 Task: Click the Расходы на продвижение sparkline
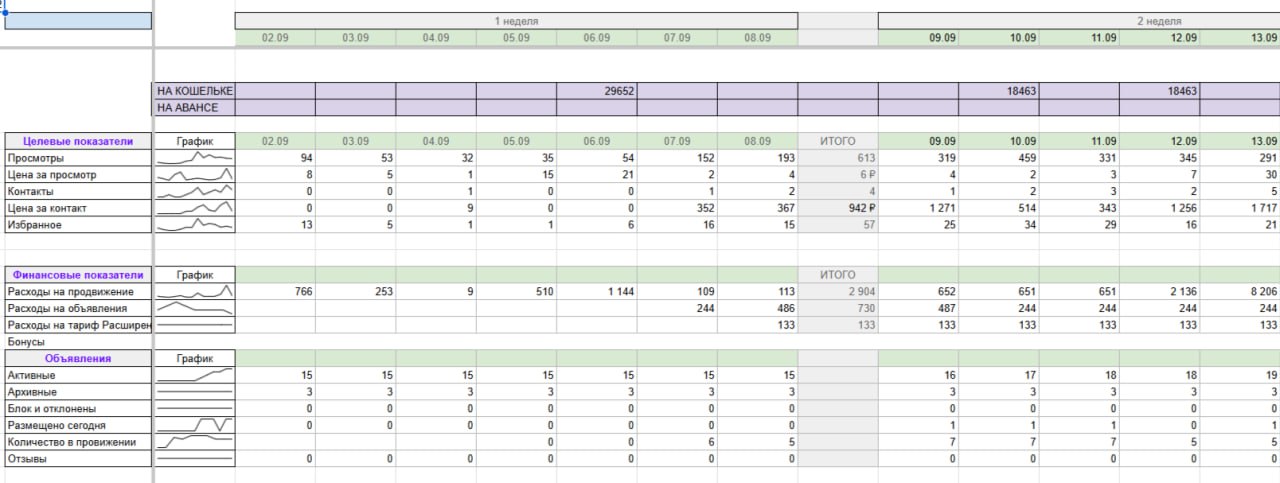(195, 292)
